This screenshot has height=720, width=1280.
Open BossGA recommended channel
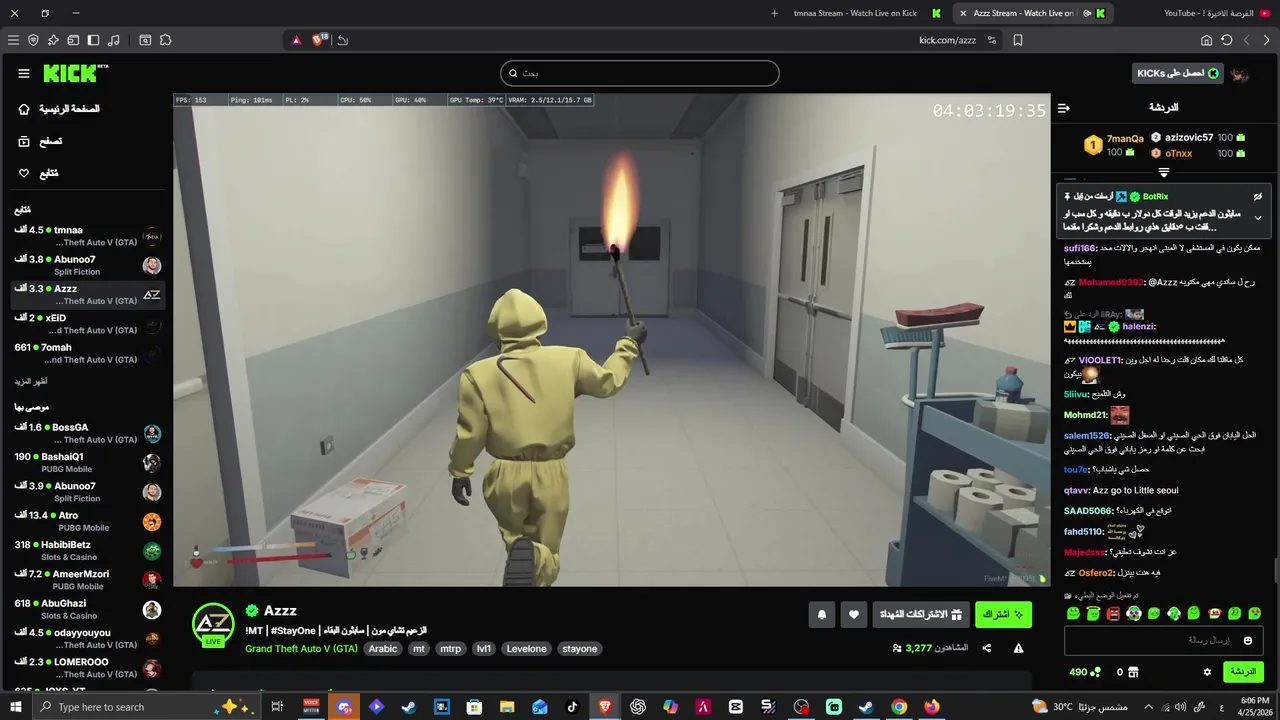88,433
